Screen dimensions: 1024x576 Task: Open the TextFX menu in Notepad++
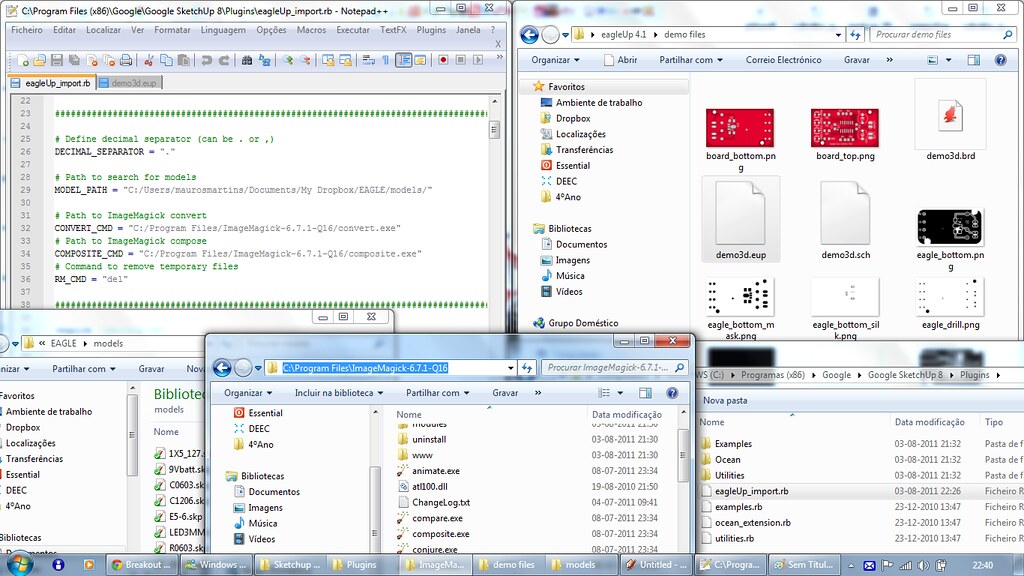coord(393,30)
